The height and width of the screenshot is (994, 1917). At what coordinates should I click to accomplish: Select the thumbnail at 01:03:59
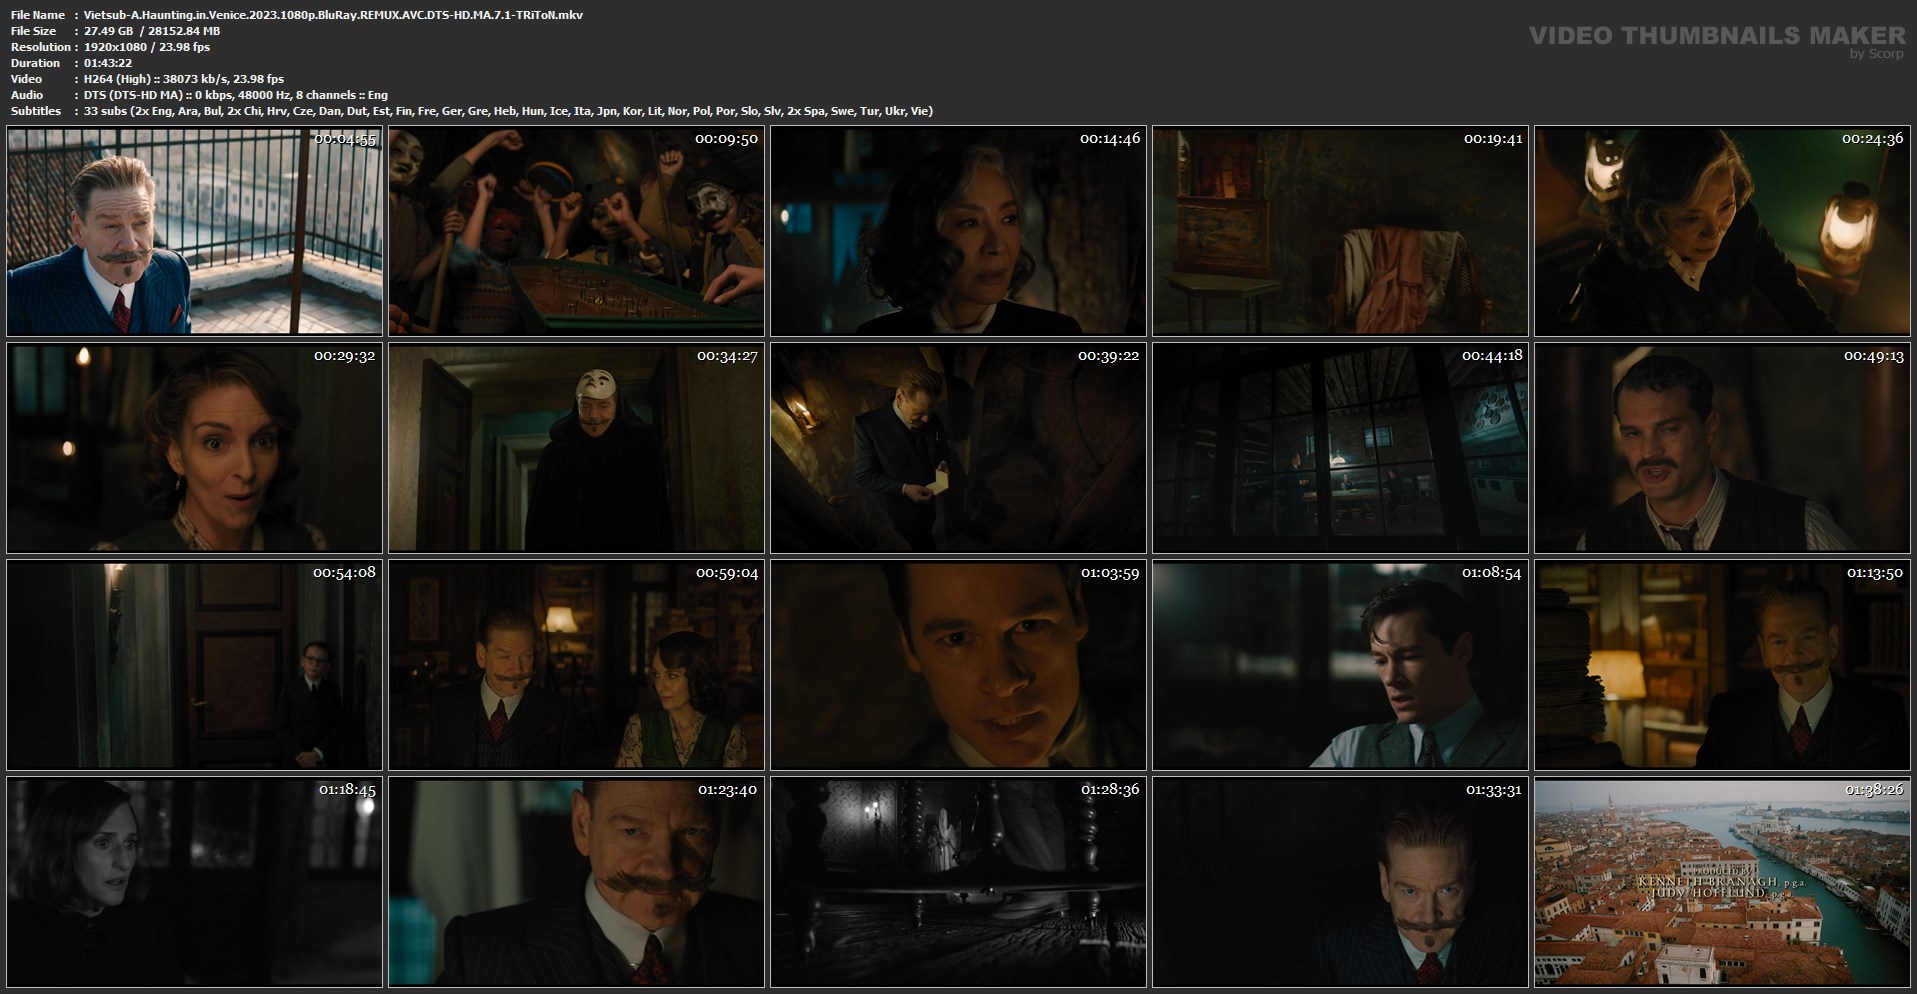(x=958, y=665)
